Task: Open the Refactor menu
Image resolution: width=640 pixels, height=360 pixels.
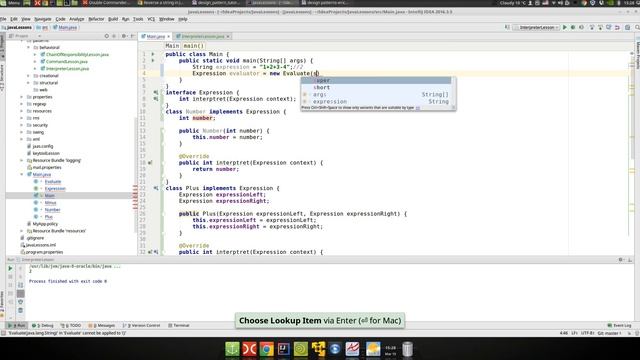Action: click(96, 19)
